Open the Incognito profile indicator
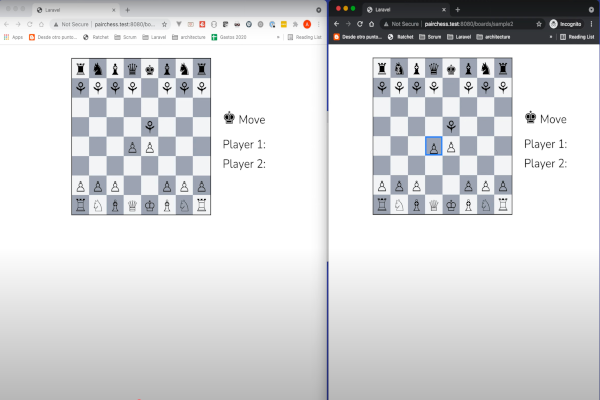 click(x=566, y=24)
